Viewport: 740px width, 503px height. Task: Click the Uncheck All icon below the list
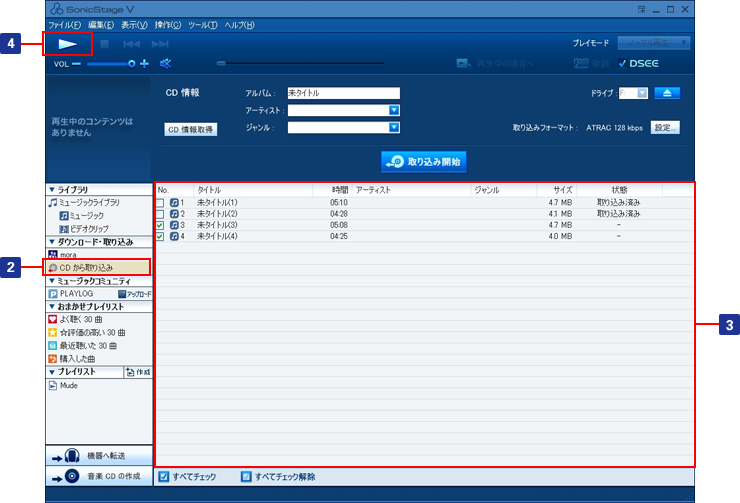[x=246, y=477]
